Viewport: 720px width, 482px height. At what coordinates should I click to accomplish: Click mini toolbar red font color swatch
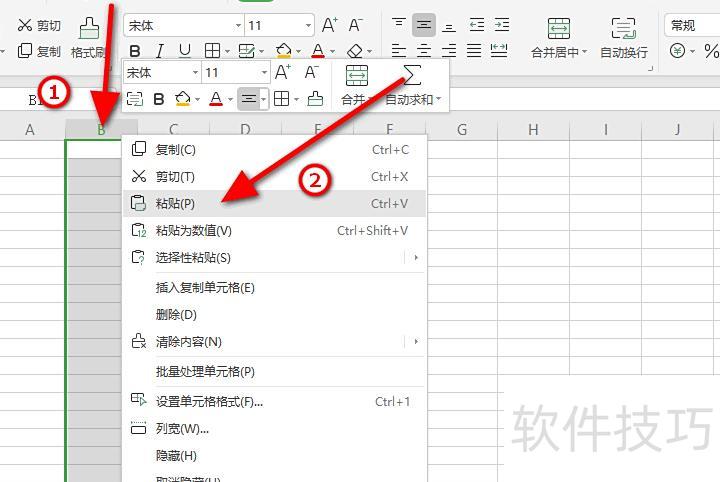pos(216,99)
